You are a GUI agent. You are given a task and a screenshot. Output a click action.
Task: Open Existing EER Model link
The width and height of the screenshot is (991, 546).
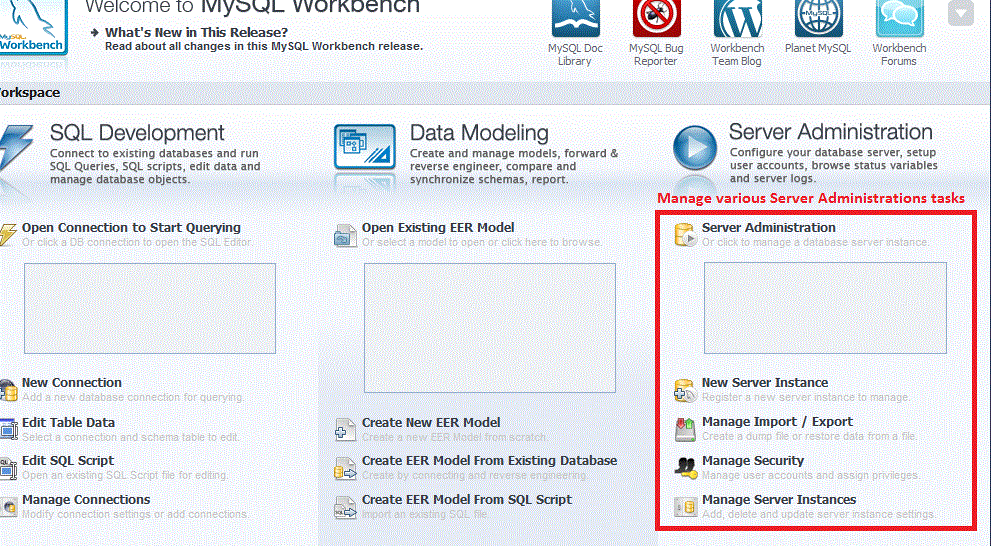point(438,228)
